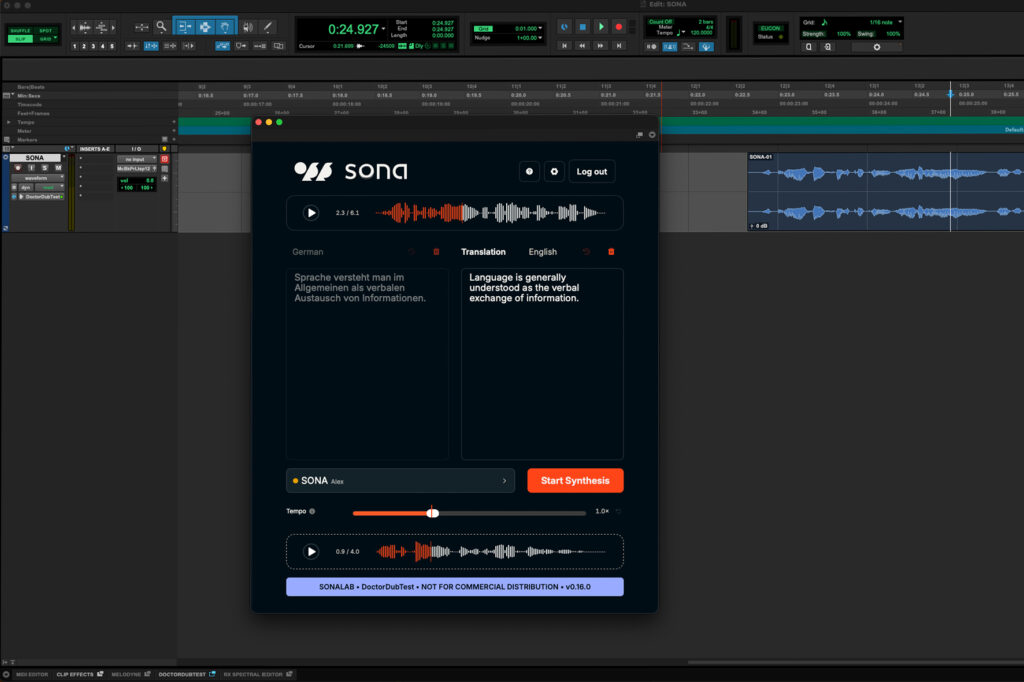Screen dimensions: 1024x682
Task: Click Return to Zero transport button
Action: coord(564,46)
